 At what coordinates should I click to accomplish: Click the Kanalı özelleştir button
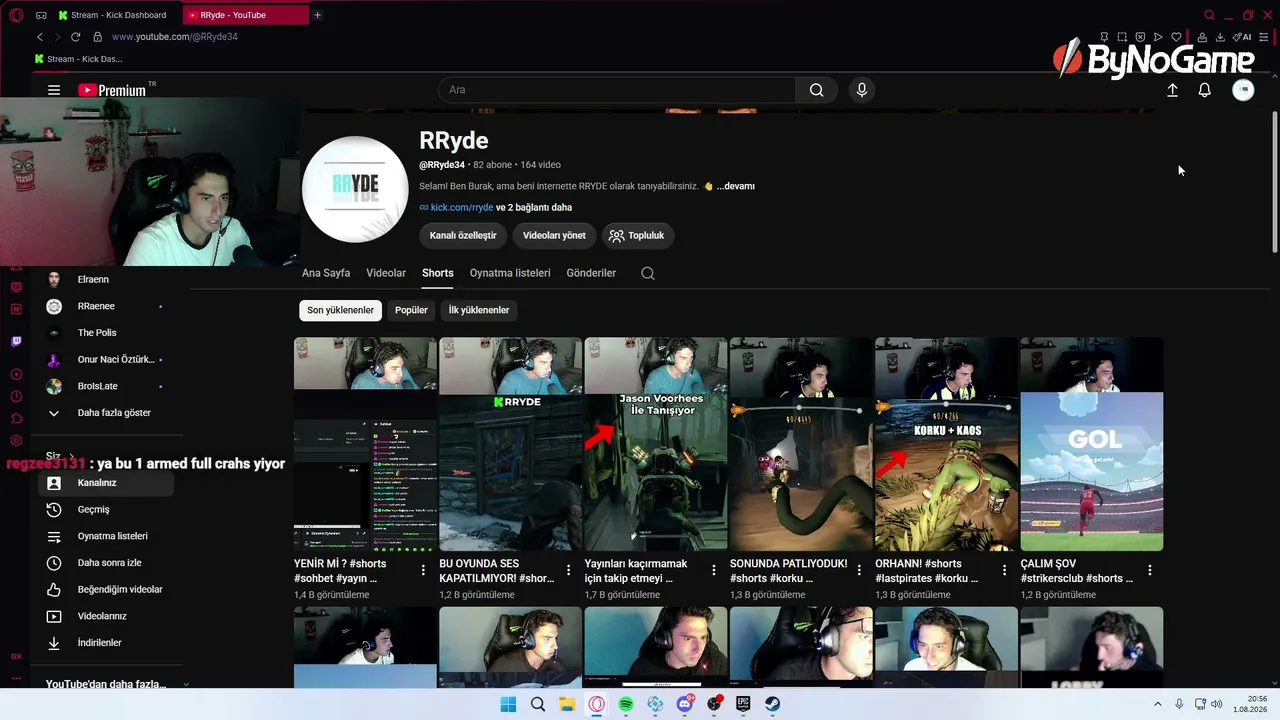pyautogui.click(x=463, y=236)
